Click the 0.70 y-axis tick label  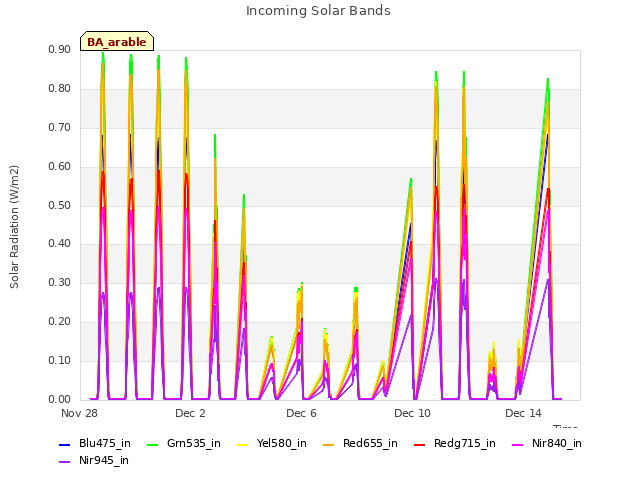(x=60, y=127)
